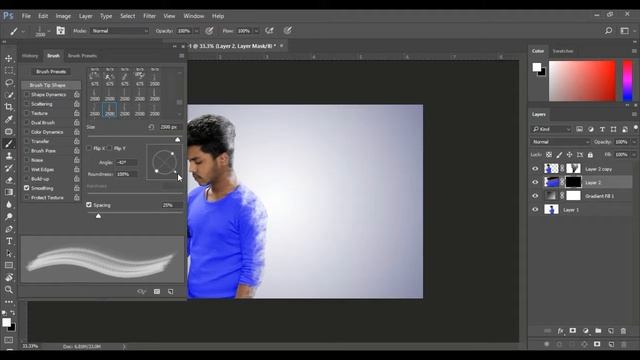Select the Gradient tool
The image size is (640, 360).
pyautogui.click(x=9, y=192)
